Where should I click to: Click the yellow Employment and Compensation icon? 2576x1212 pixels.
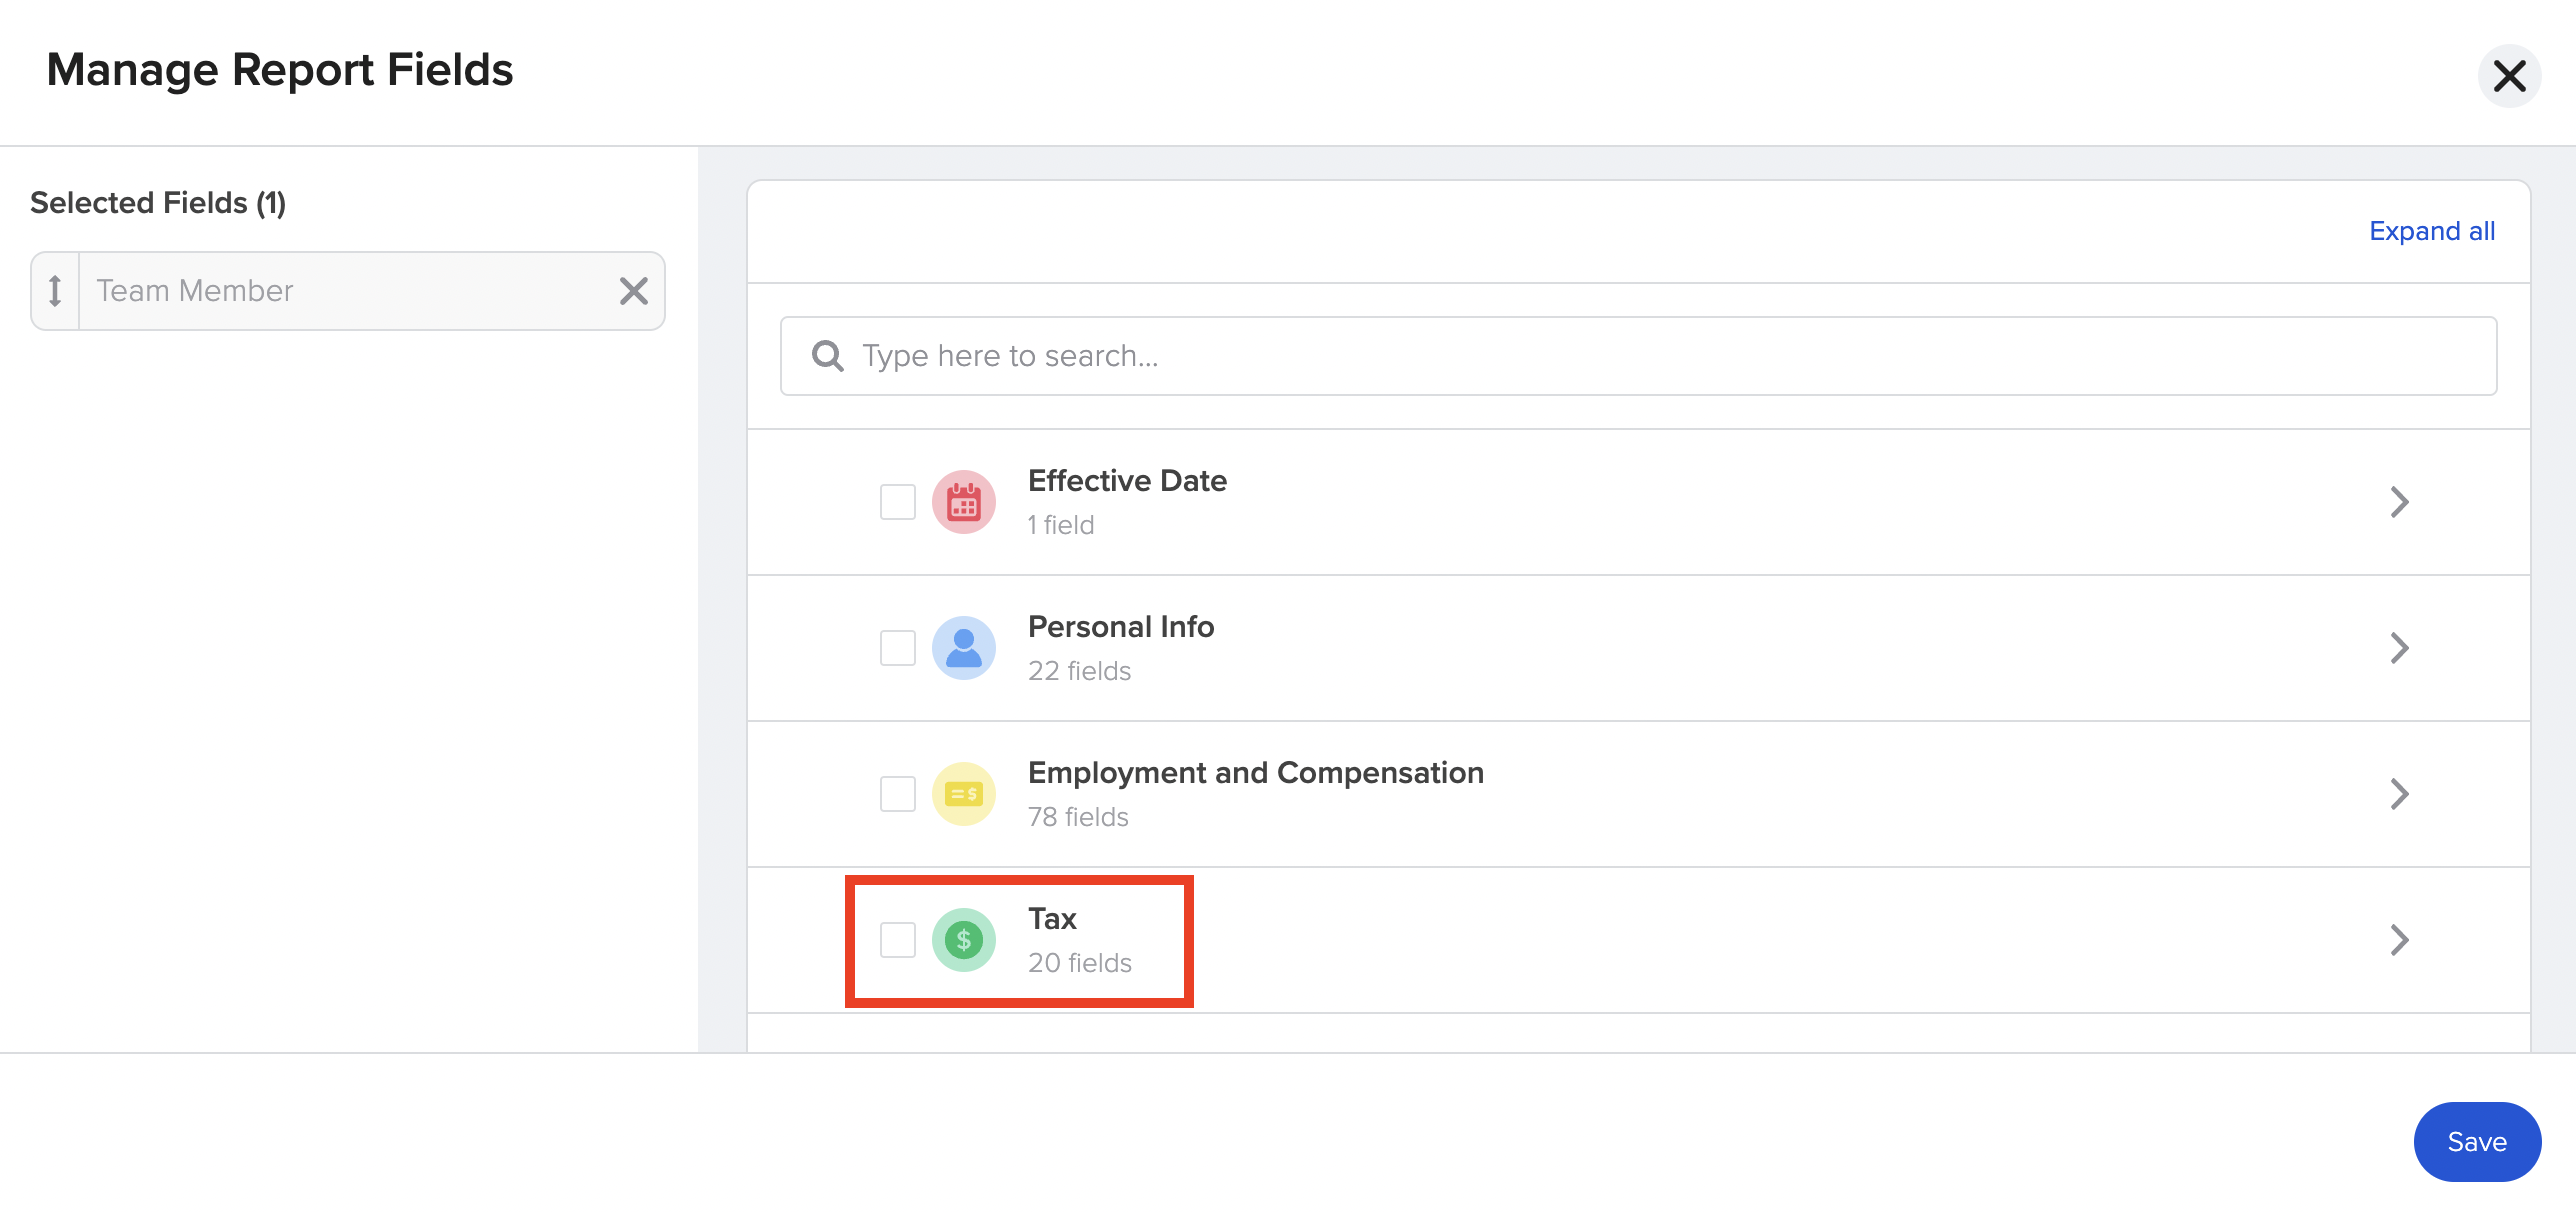pyautogui.click(x=963, y=794)
